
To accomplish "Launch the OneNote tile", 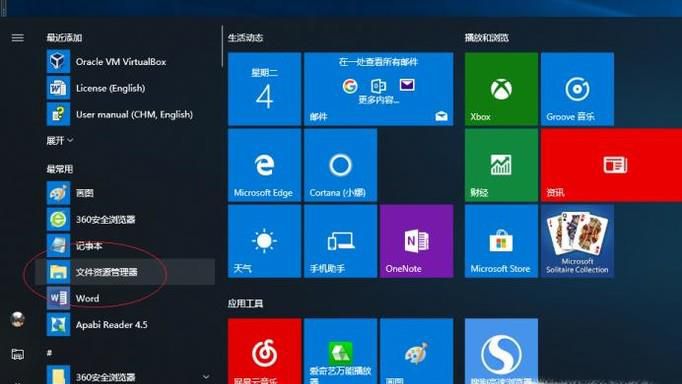I will [417, 241].
